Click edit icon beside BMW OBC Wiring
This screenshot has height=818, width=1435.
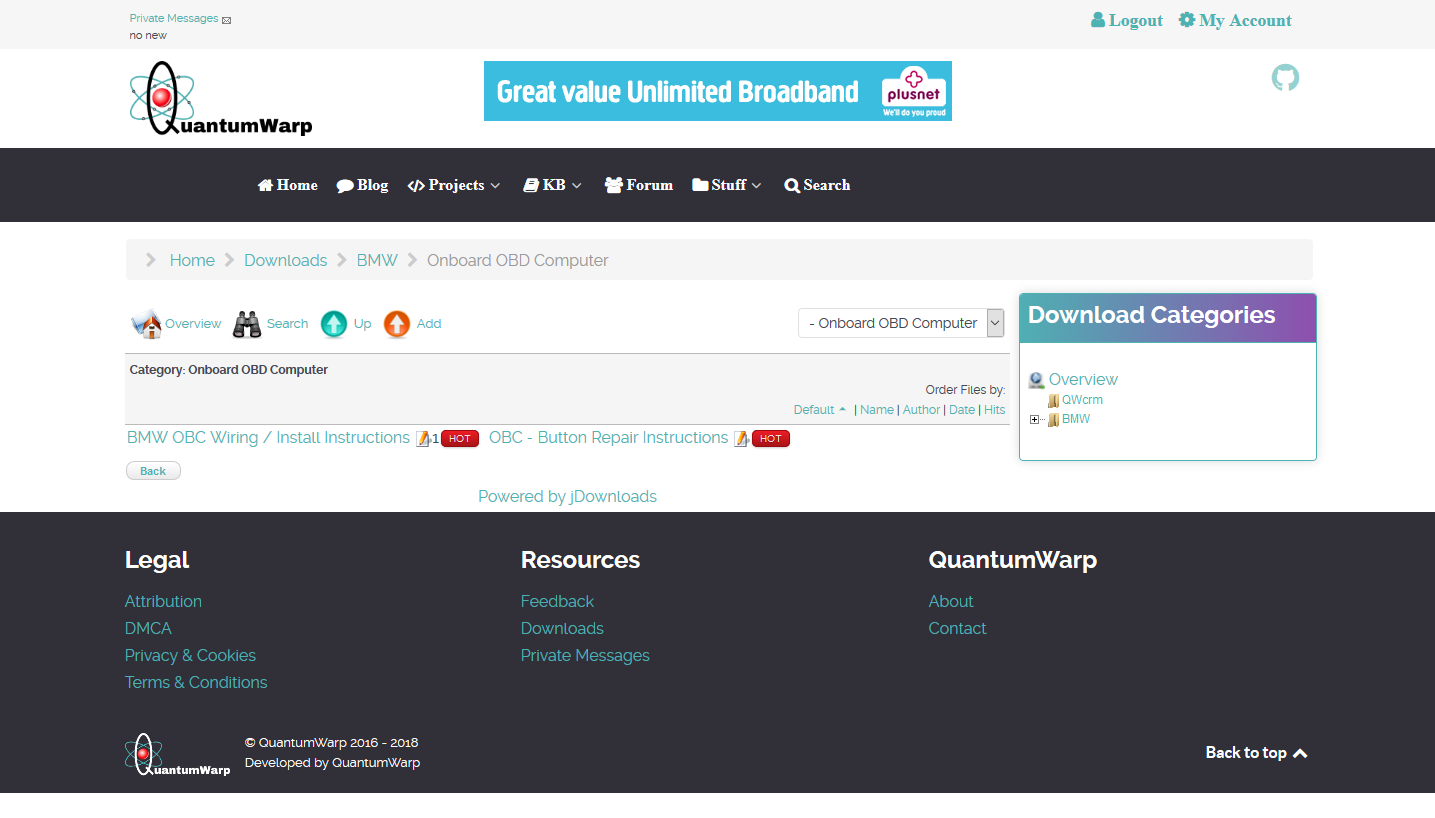[x=423, y=439]
